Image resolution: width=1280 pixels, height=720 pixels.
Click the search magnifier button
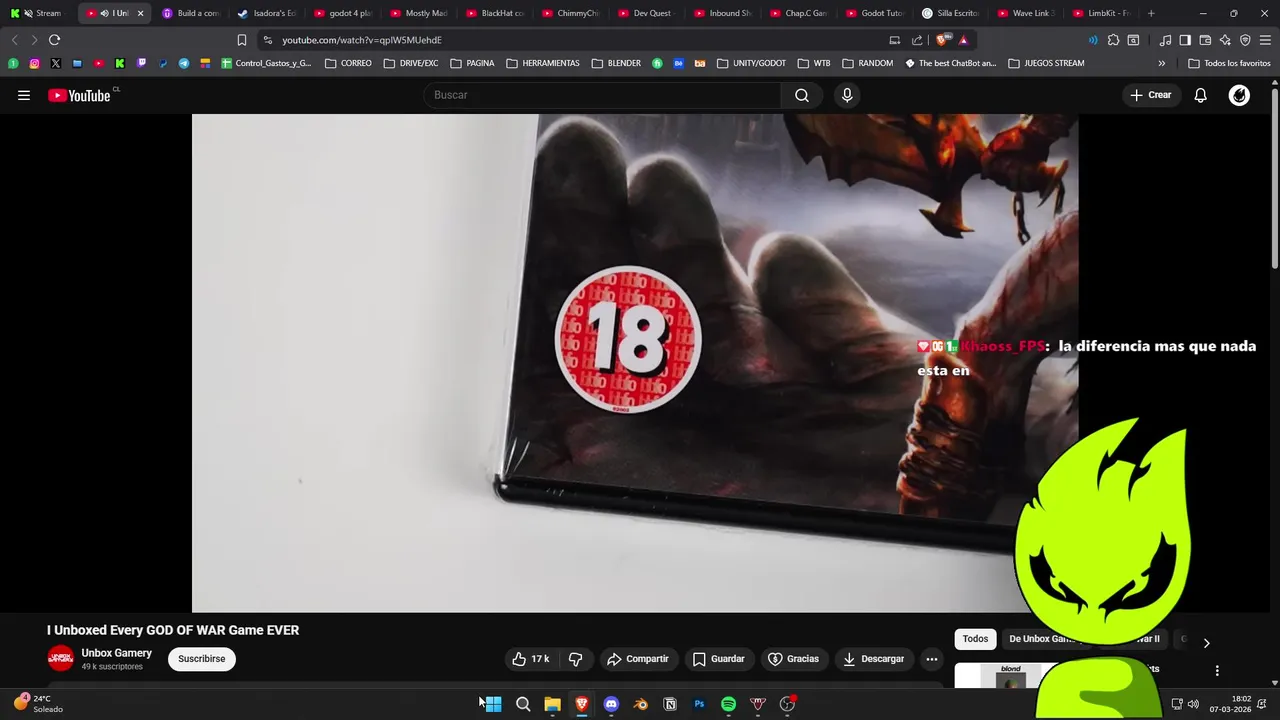tap(802, 95)
